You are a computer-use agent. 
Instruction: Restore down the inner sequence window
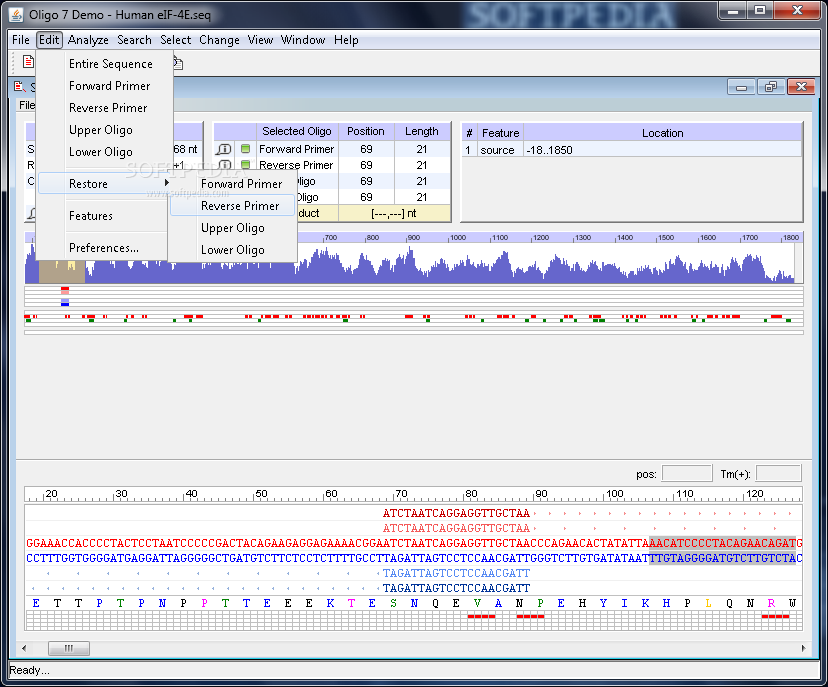(x=771, y=87)
